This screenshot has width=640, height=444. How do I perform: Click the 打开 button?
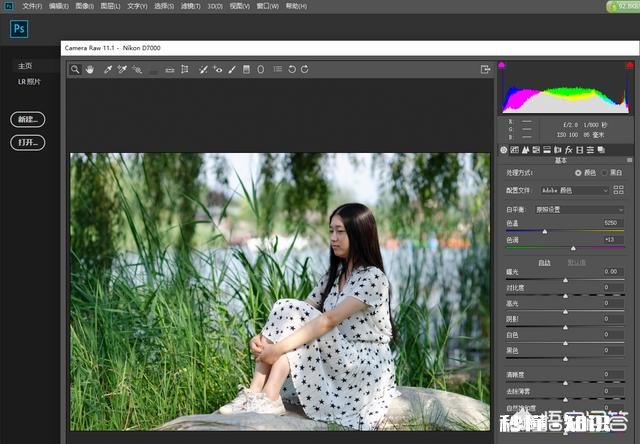point(27,143)
